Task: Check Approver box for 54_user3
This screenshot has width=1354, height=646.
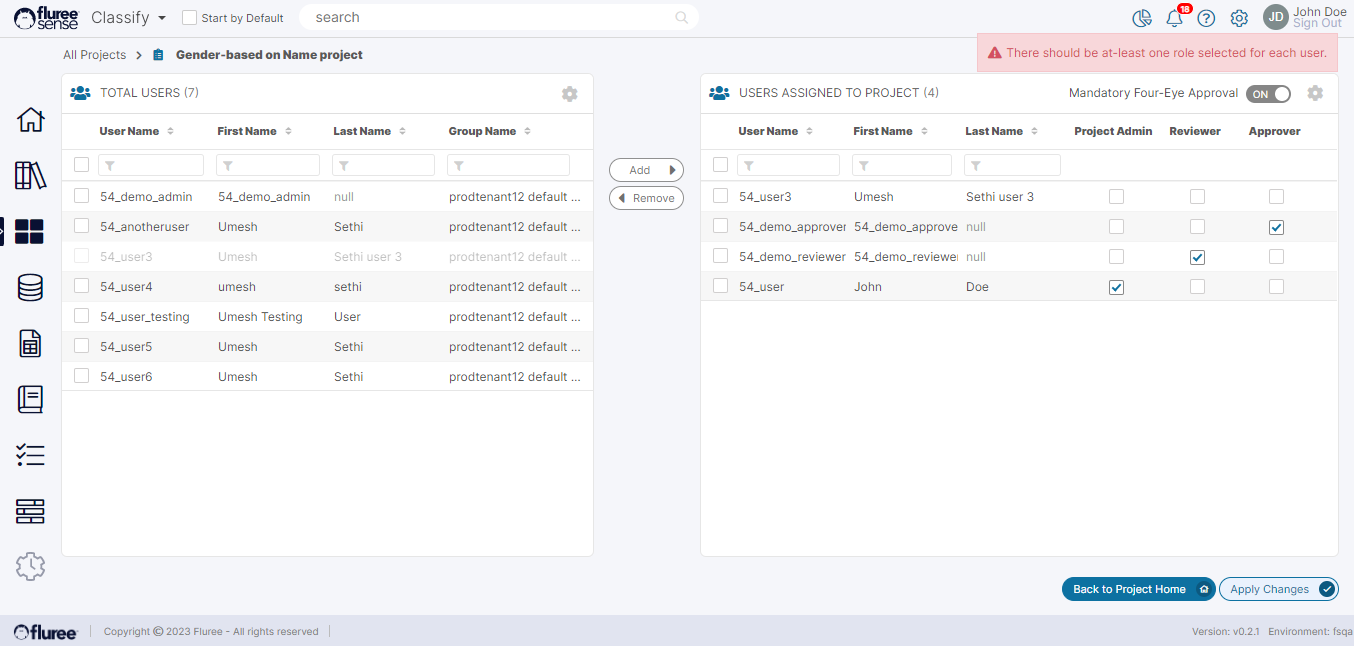Action: click(x=1276, y=197)
